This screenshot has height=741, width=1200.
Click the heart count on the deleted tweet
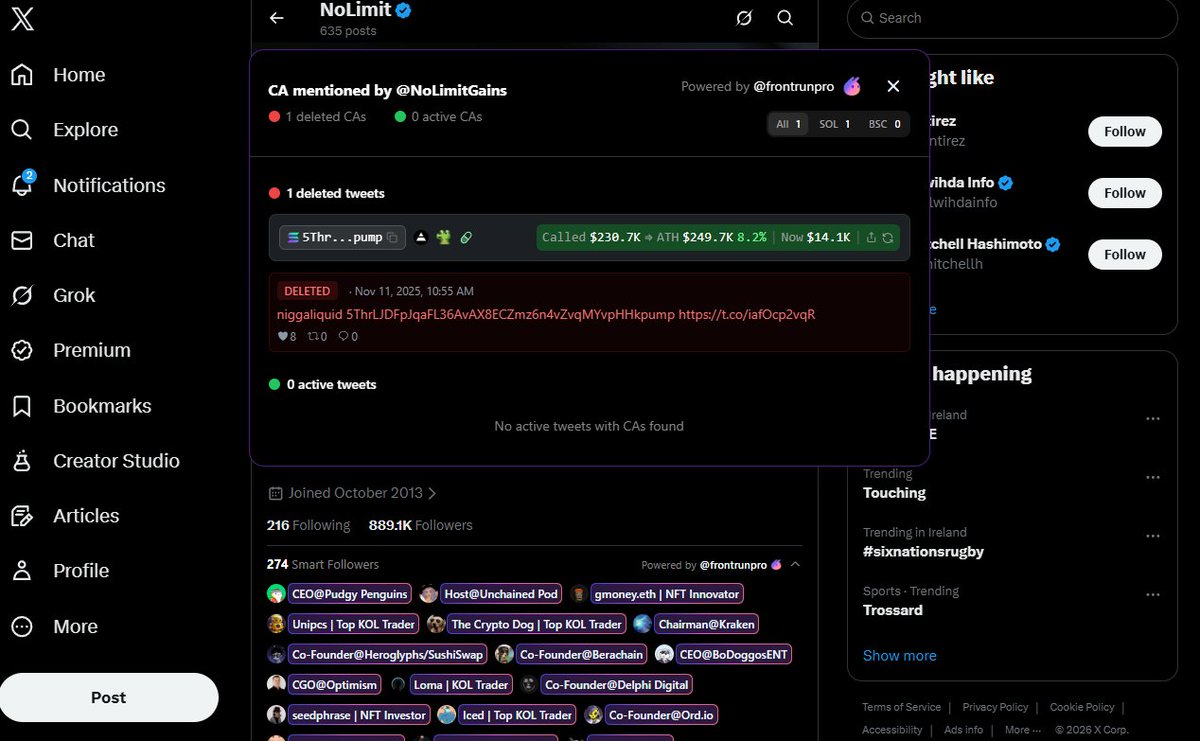(x=286, y=337)
